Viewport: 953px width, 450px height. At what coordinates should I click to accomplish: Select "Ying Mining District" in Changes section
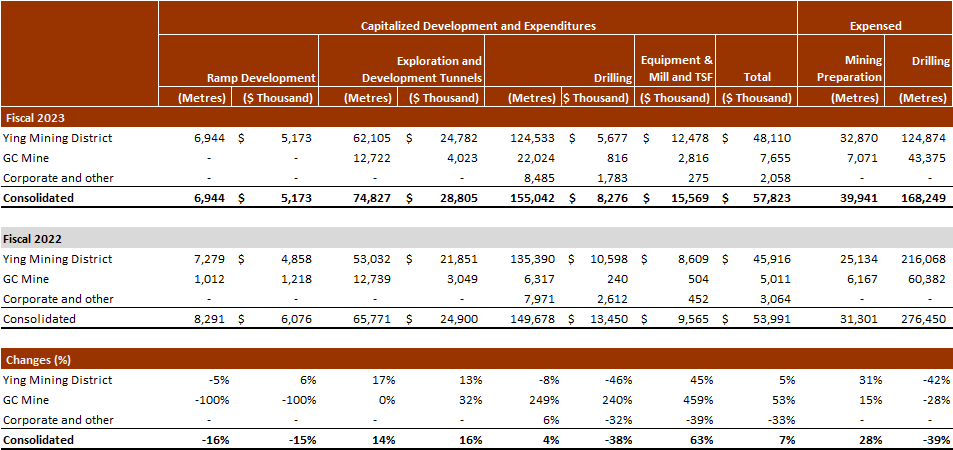coord(58,380)
